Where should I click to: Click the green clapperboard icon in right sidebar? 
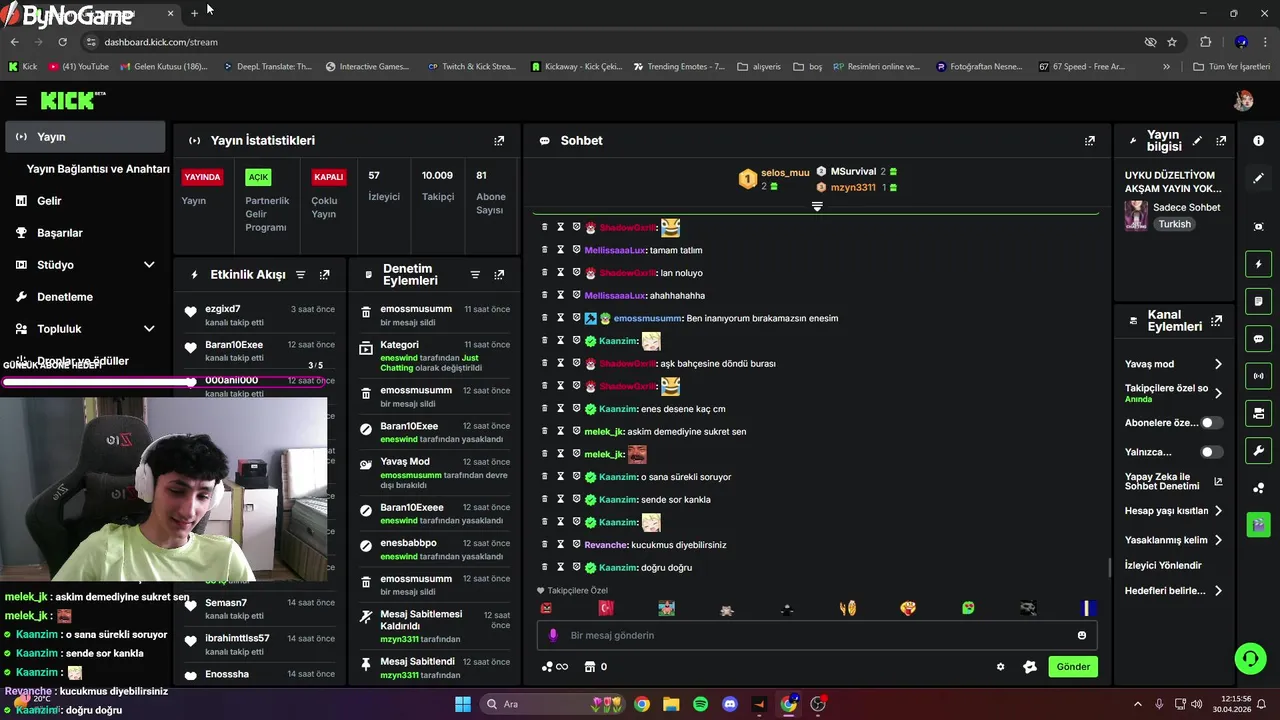pos(1258,524)
